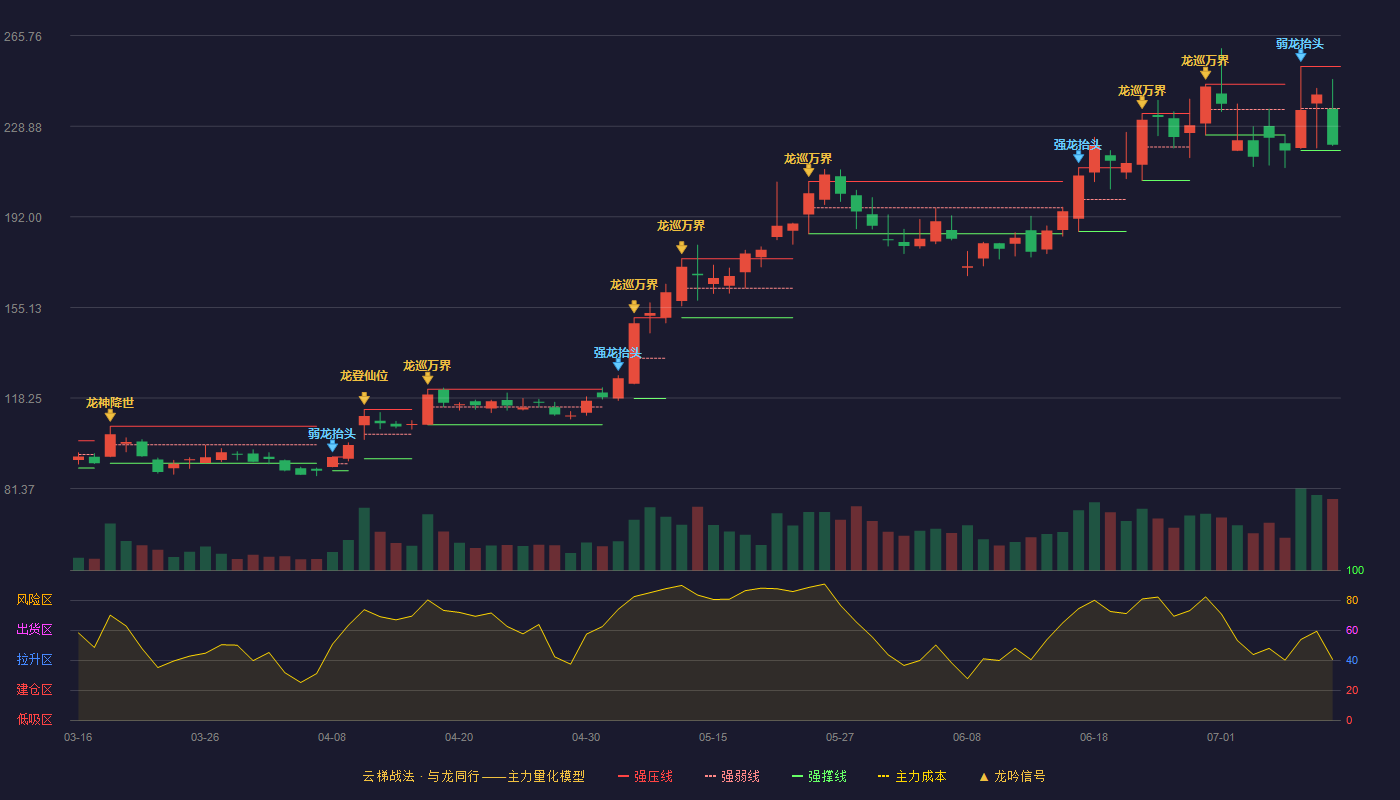Toggle the 强弱线 dashed legend series
Image resolution: width=1400 pixels, height=800 pixels.
coord(732,776)
